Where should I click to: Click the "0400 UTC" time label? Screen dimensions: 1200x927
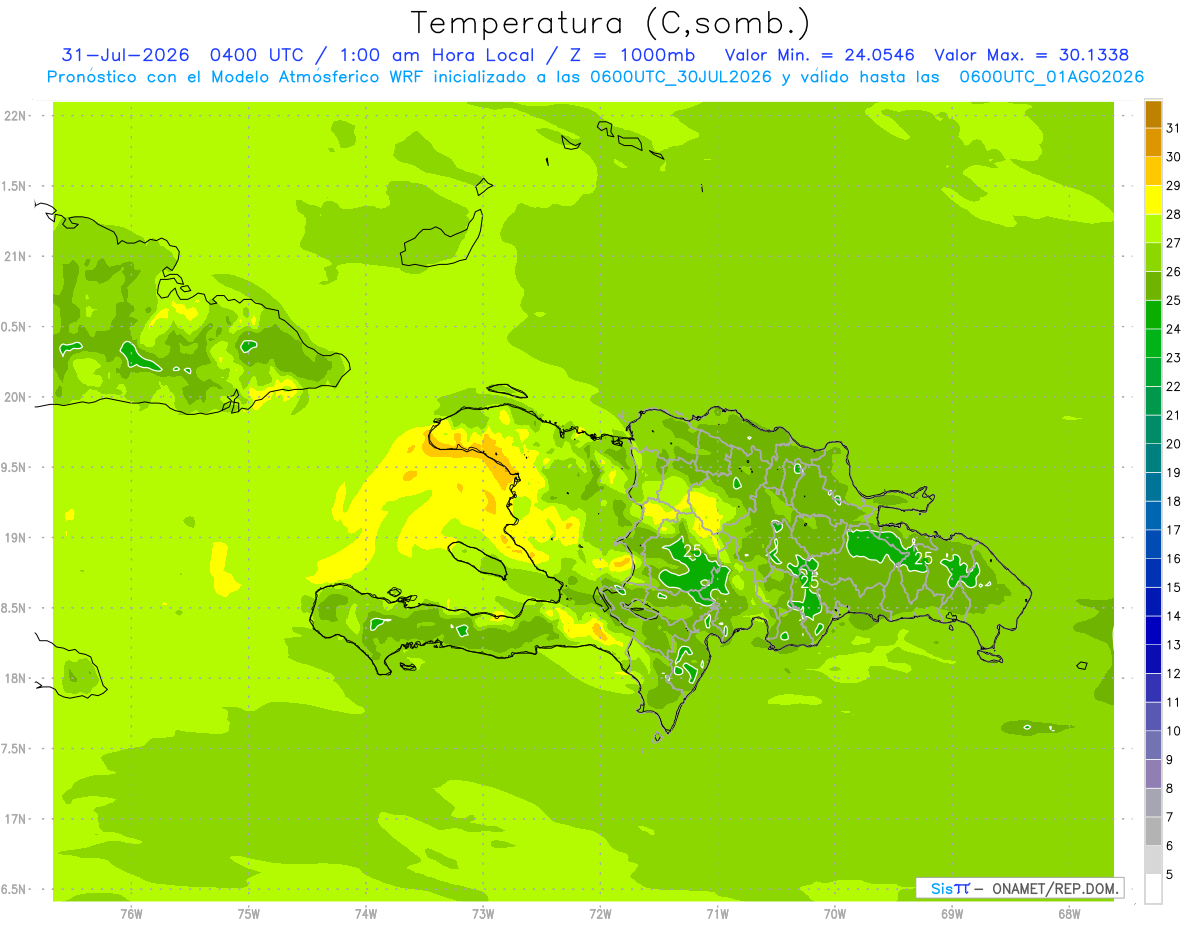pos(254,55)
